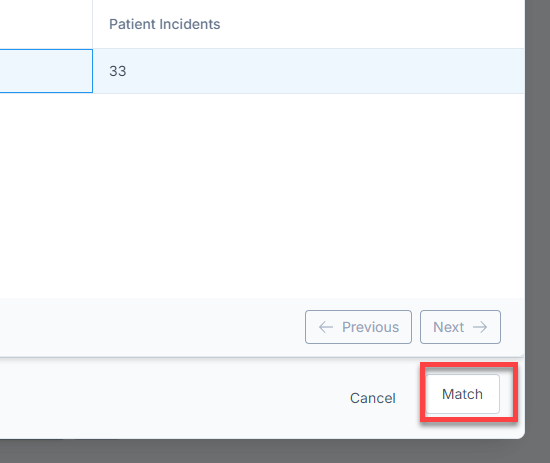Click the empty table area under row 33
550x463 pixels.
[x=262, y=196]
